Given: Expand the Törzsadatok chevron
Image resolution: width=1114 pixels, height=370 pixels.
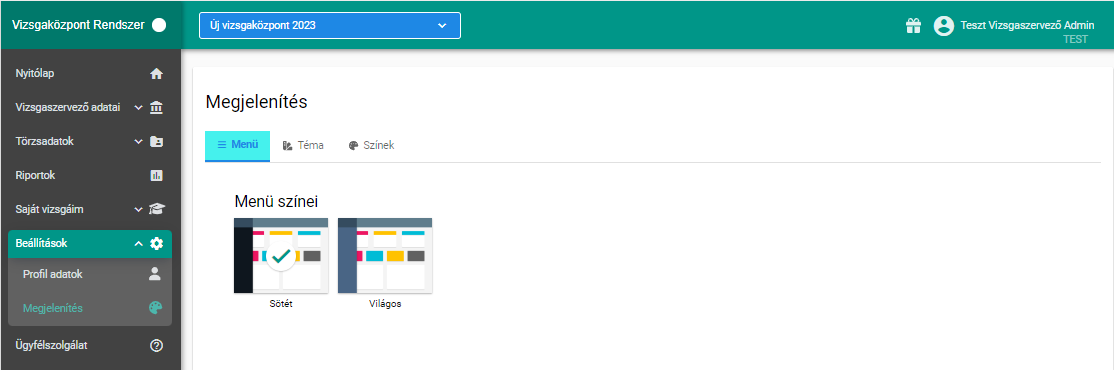Looking at the screenshot, I should [139, 141].
